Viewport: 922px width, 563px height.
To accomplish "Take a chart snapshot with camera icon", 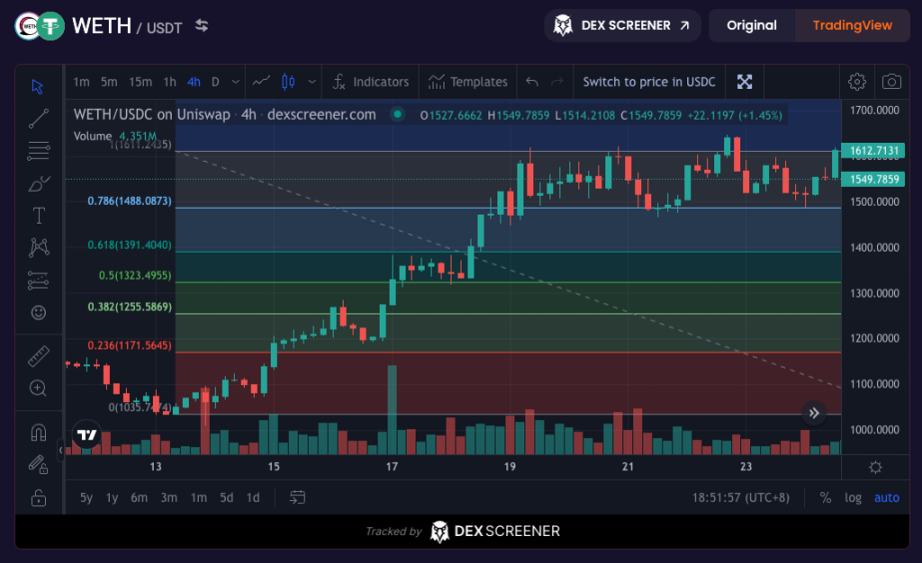I will [890, 82].
